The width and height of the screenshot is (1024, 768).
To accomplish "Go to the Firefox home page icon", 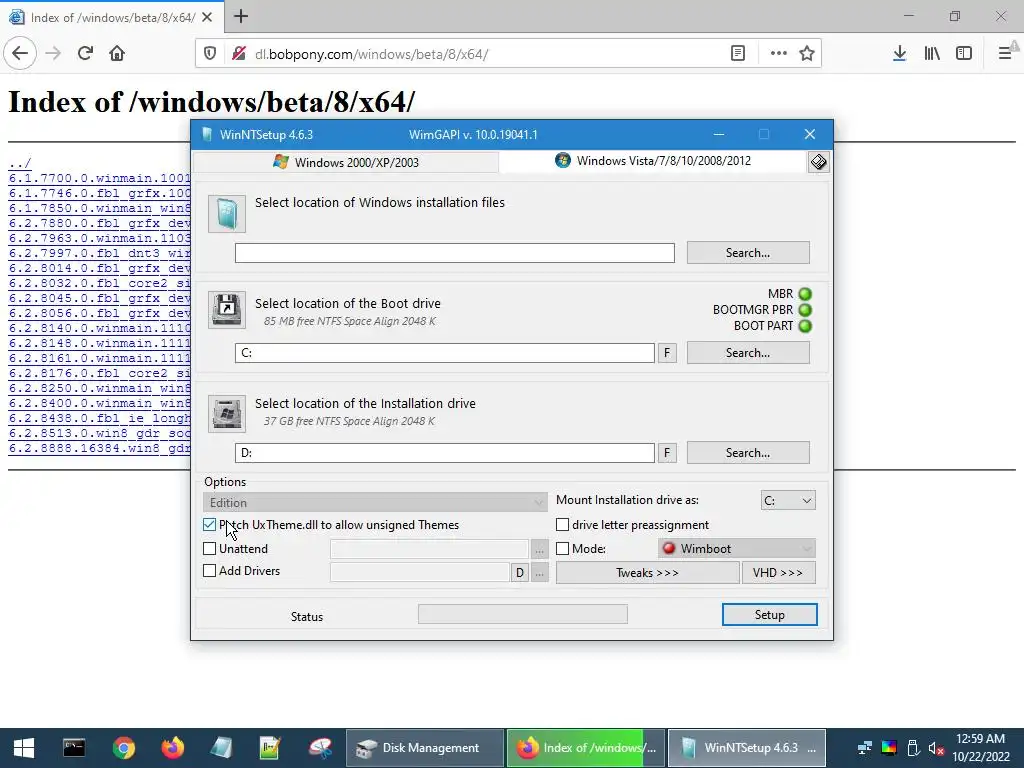I will (117, 54).
